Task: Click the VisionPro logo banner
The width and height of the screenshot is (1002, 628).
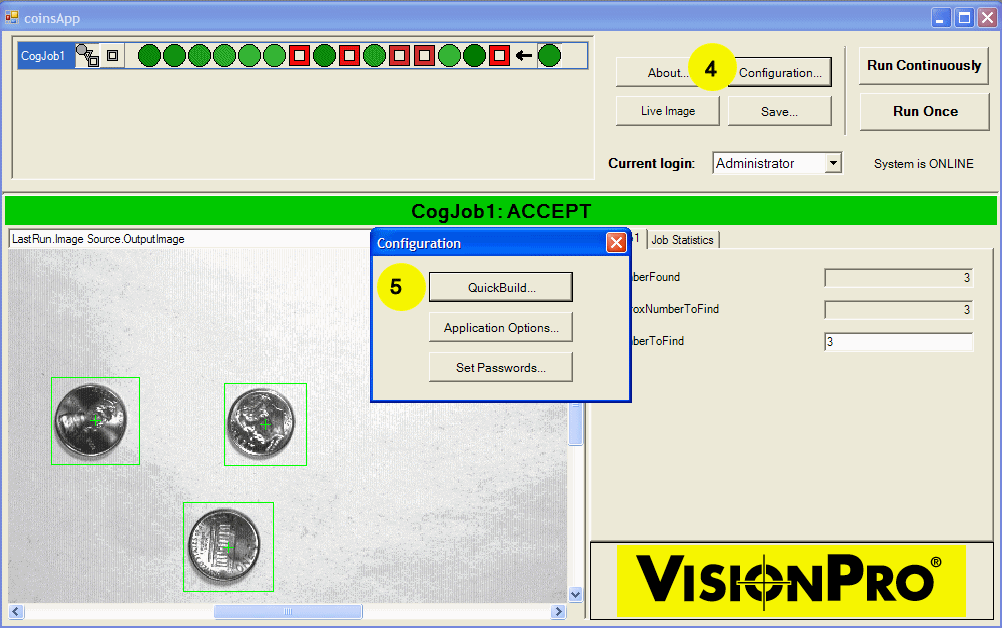Action: [x=791, y=580]
